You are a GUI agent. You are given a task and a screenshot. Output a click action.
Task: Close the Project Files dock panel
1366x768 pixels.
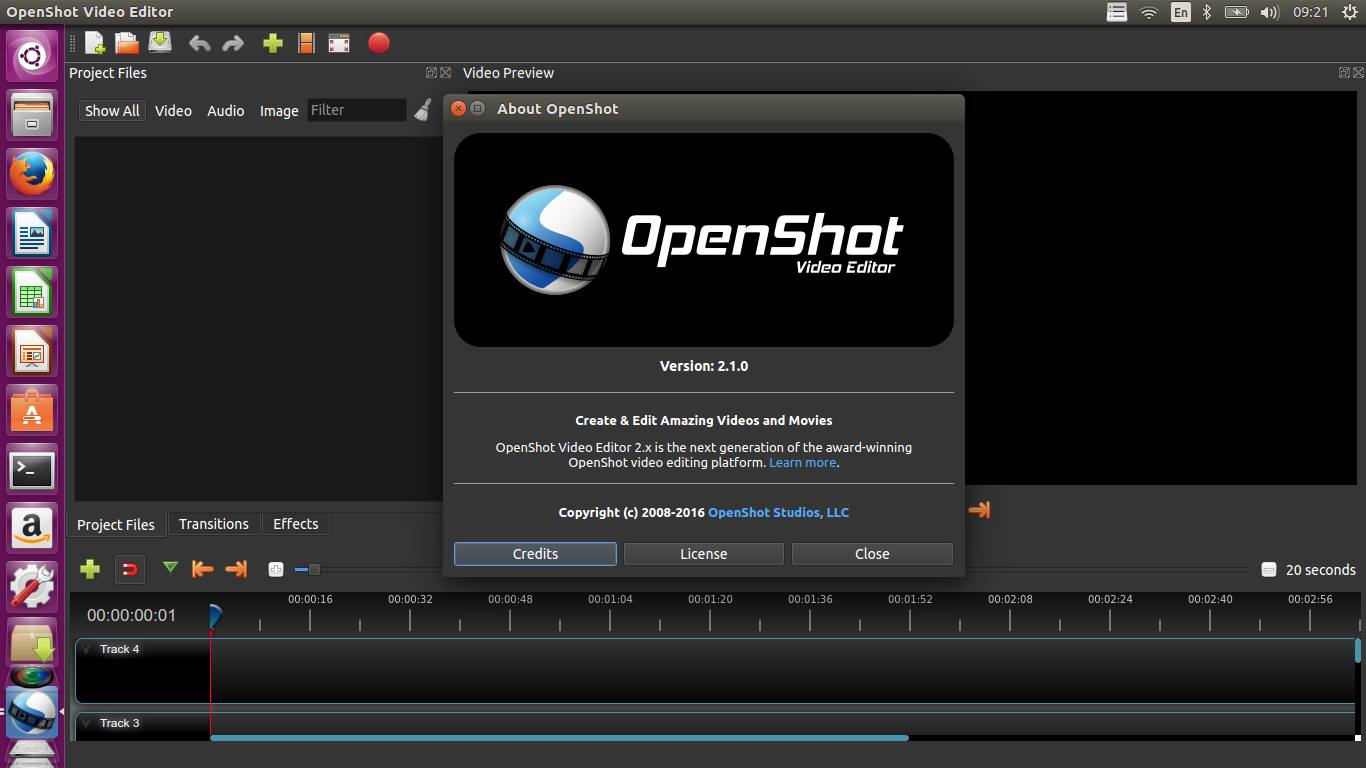pyautogui.click(x=446, y=72)
